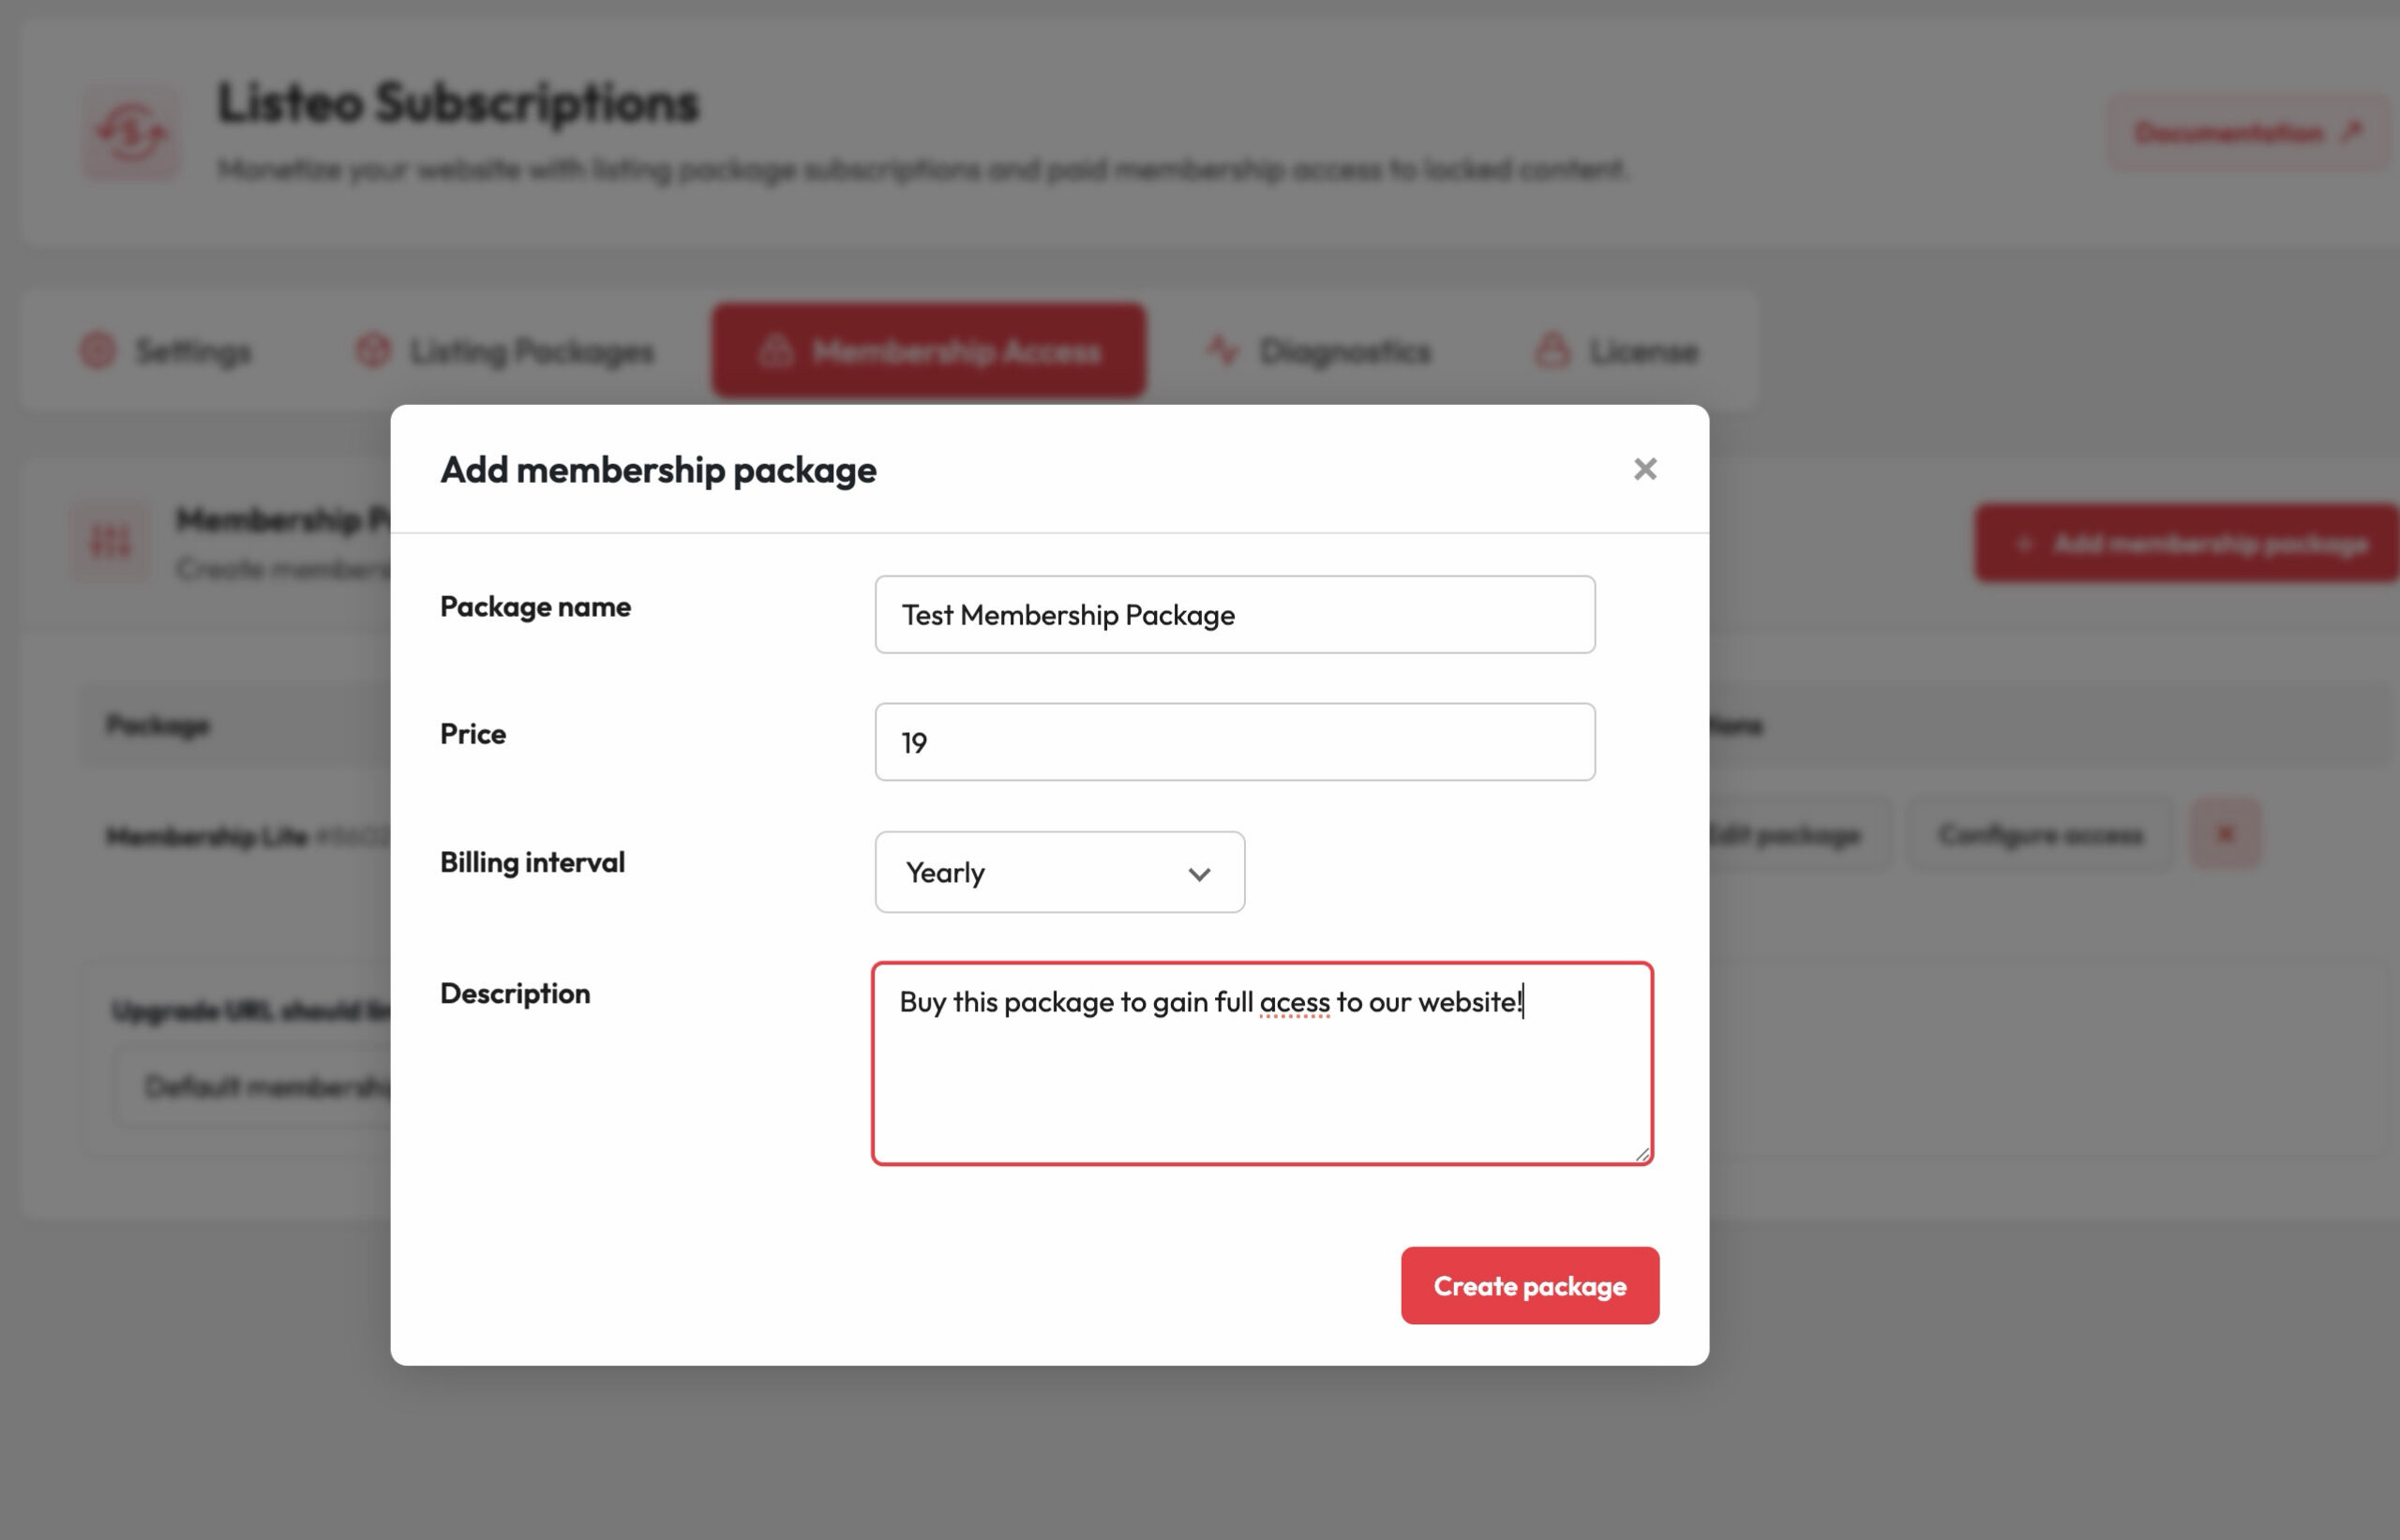Open the Diagnostics tab
2400x1540 pixels.
pos(1319,351)
